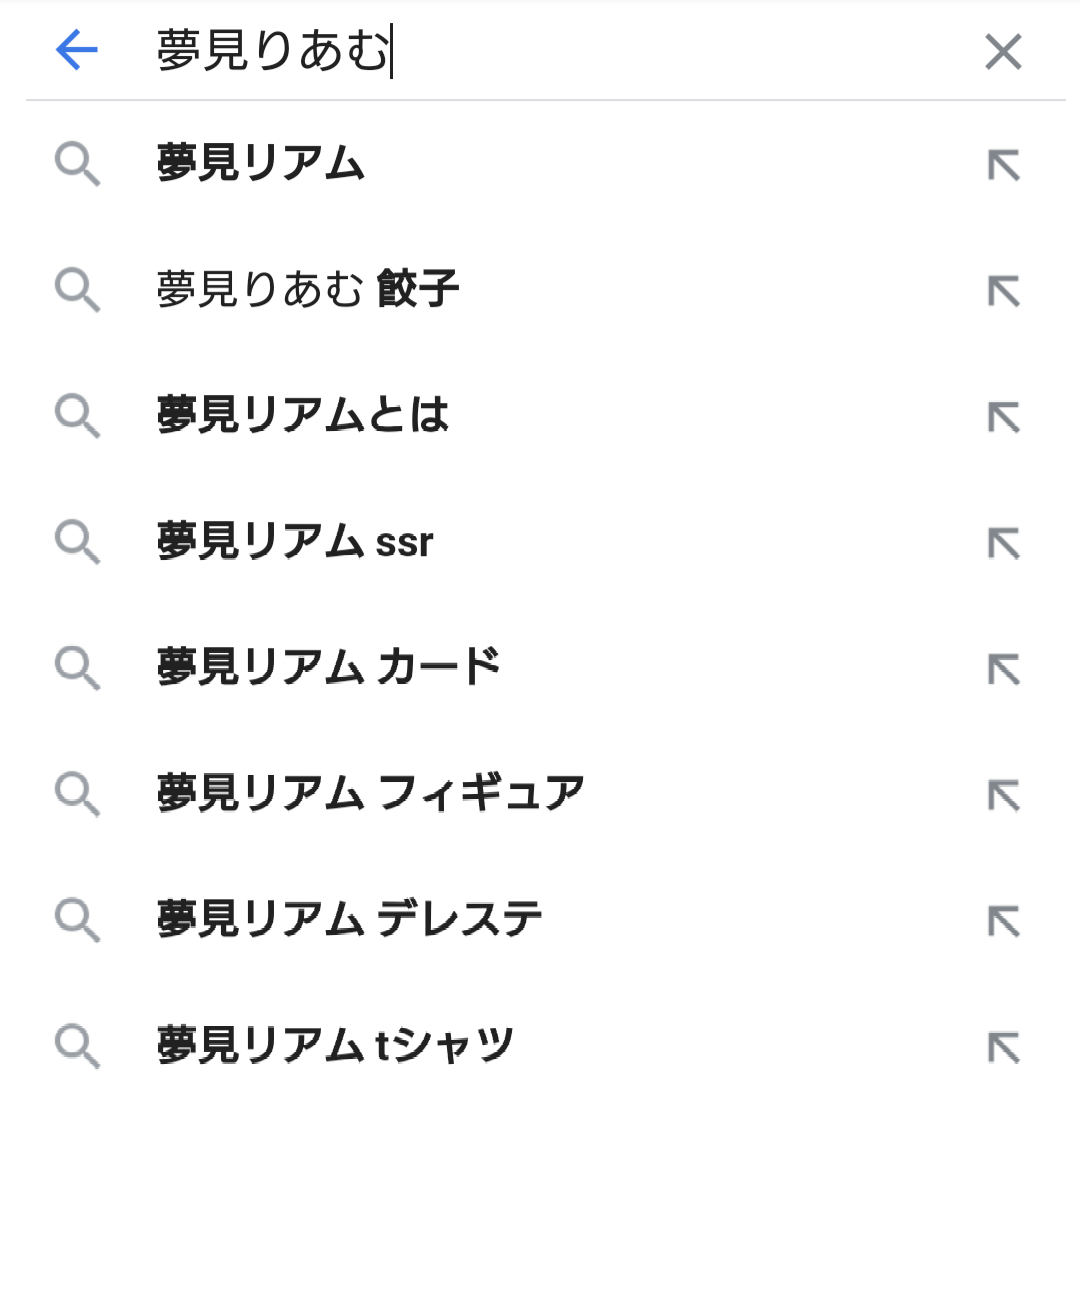
Task: Tap the arrow icon for カード suggestion
Action: click(x=1003, y=669)
